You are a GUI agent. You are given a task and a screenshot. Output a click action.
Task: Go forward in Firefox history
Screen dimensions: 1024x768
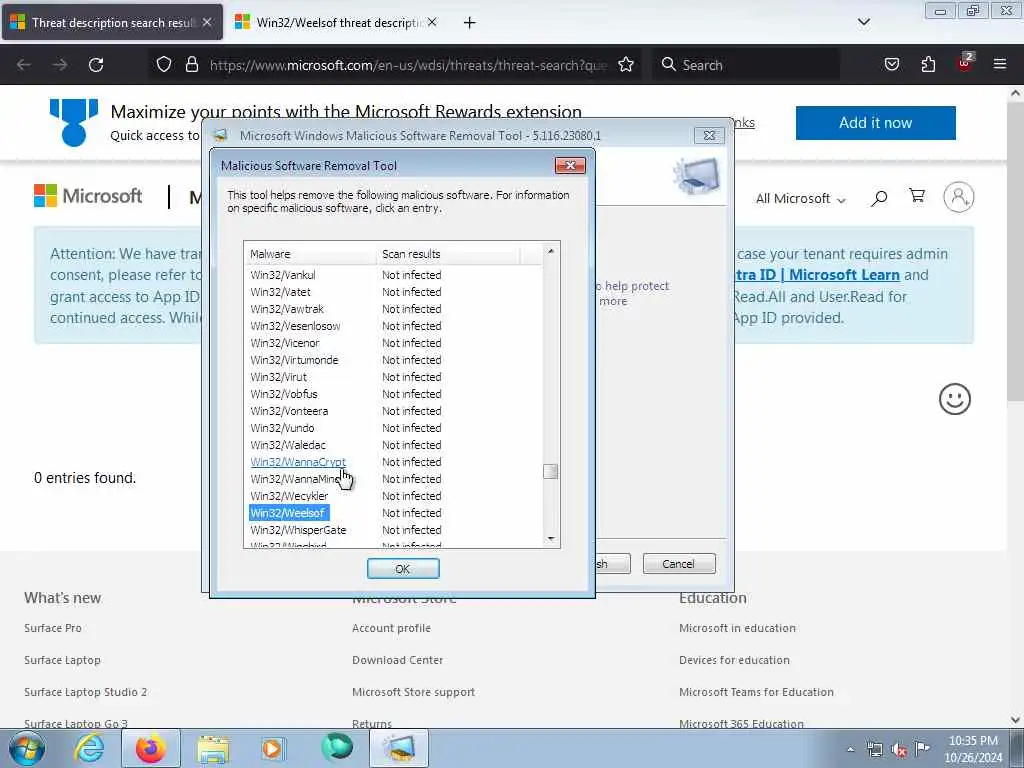point(60,65)
